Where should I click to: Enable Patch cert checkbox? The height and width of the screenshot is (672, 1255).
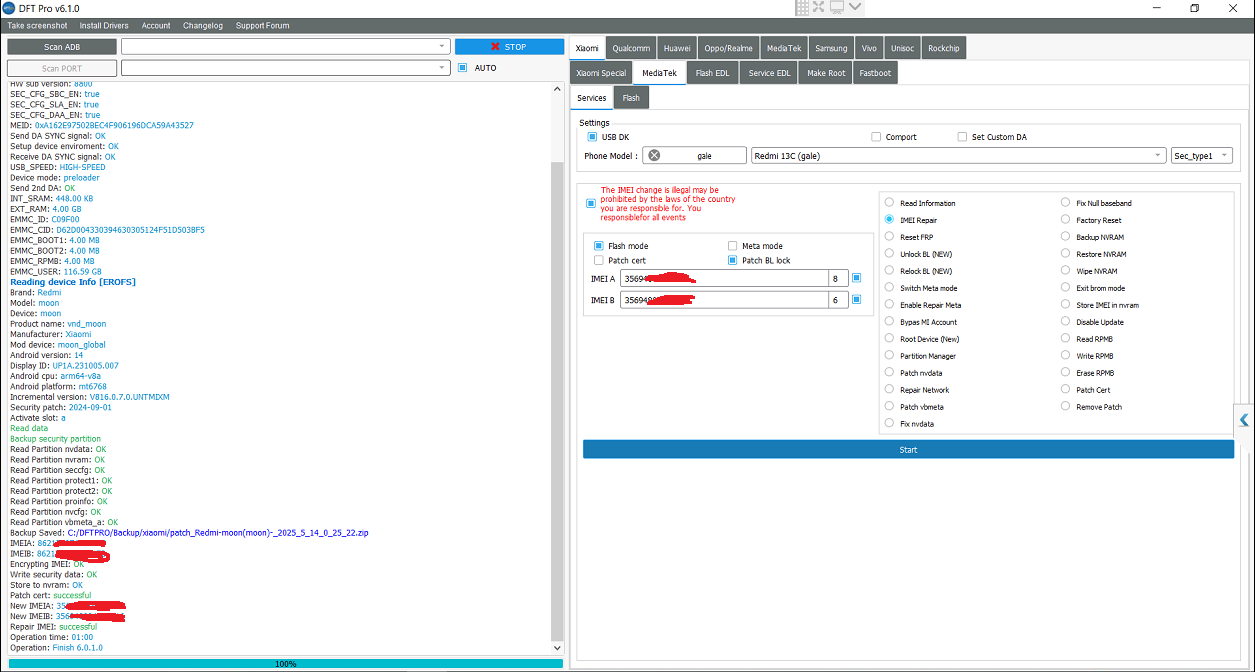598,260
